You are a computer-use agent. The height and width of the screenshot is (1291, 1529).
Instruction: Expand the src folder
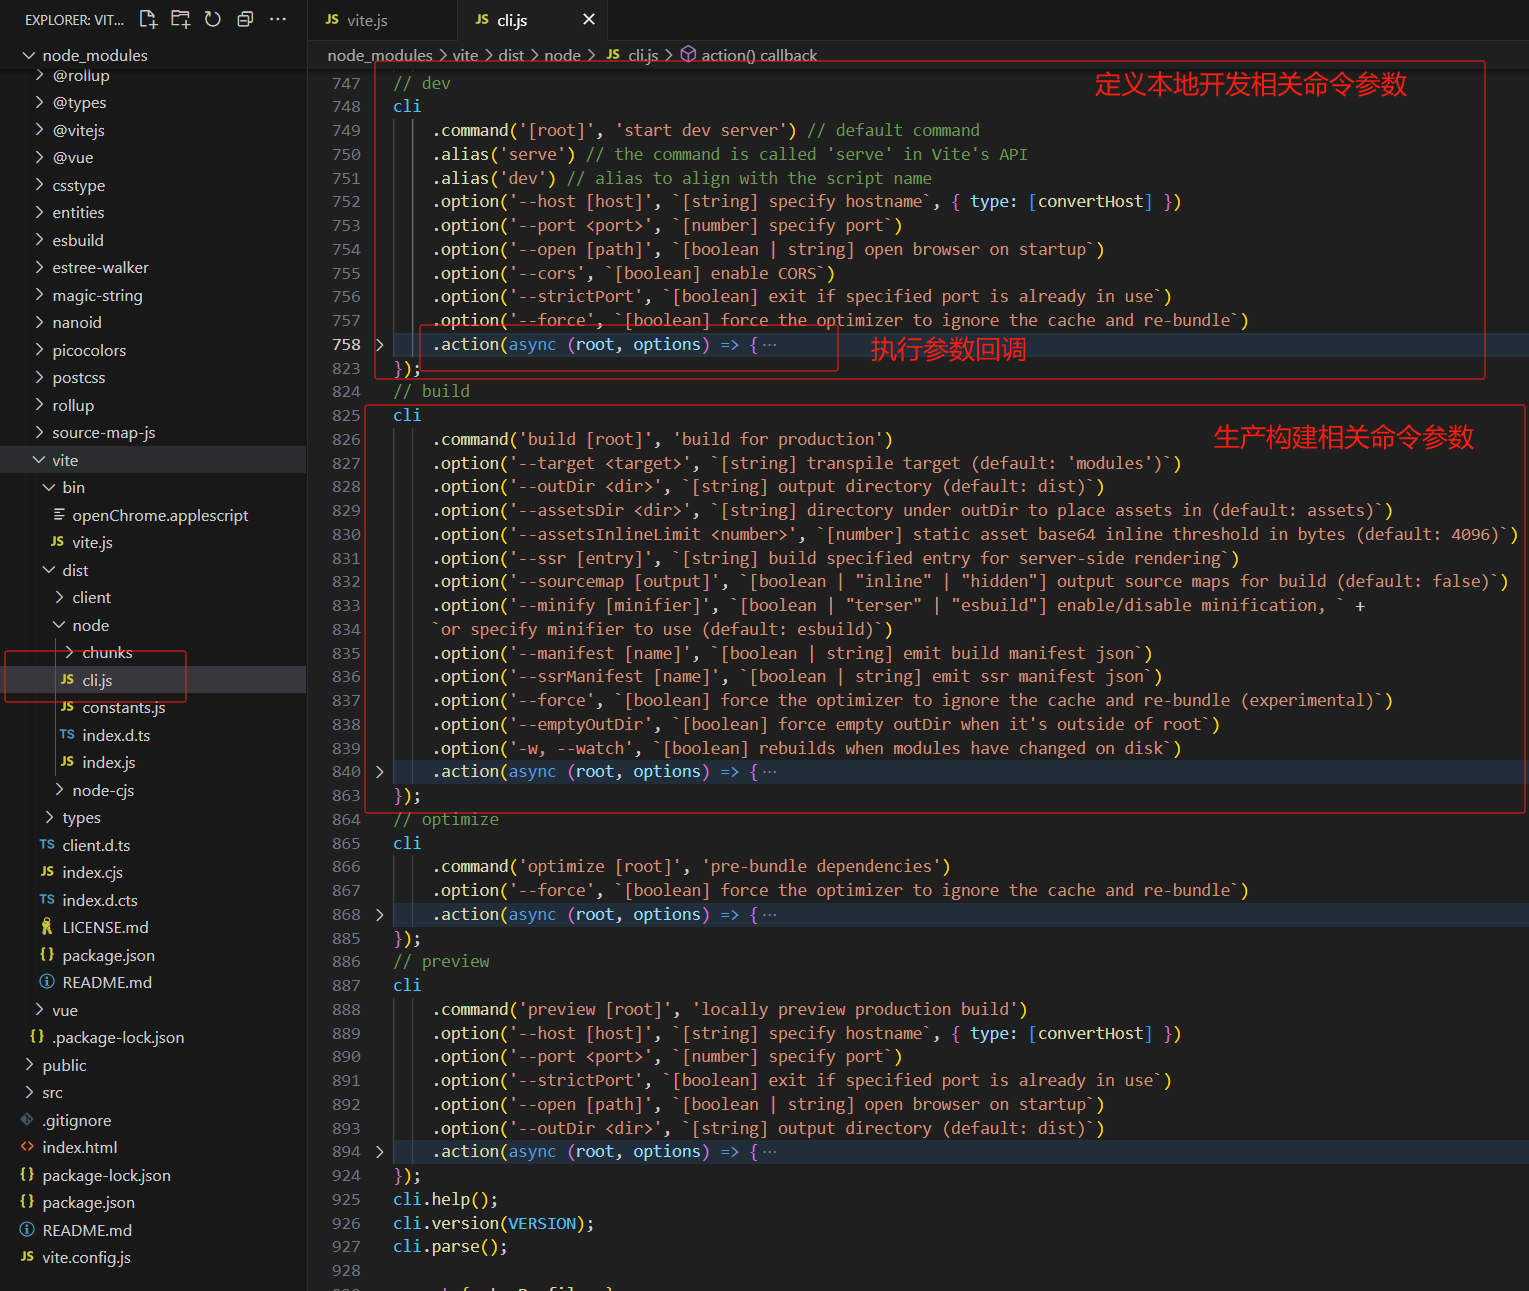(153, 1092)
